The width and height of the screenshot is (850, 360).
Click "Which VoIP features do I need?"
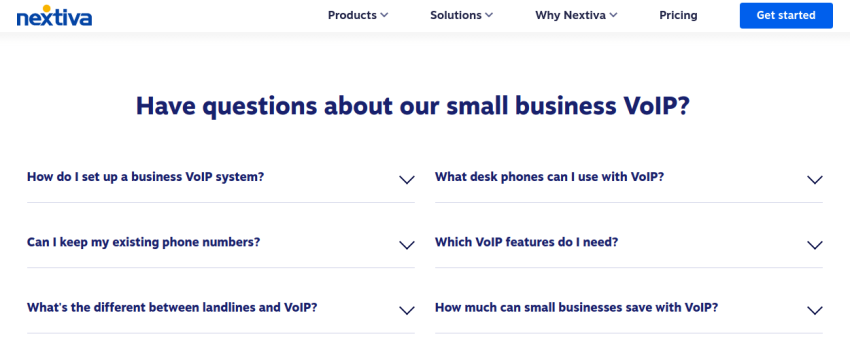pyautogui.click(x=526, y=242)
